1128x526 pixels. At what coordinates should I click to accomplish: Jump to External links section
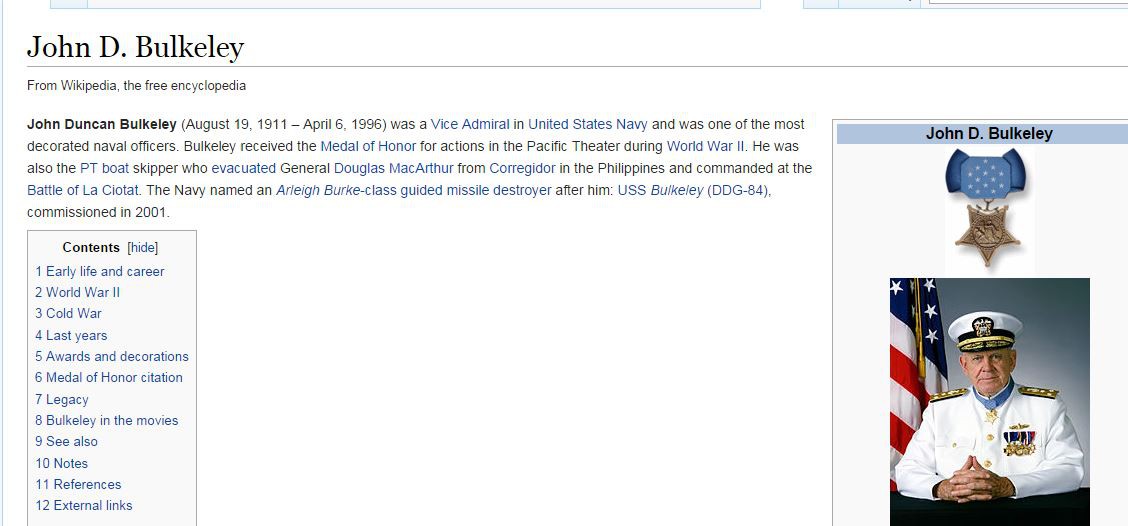tap(83, 505)
